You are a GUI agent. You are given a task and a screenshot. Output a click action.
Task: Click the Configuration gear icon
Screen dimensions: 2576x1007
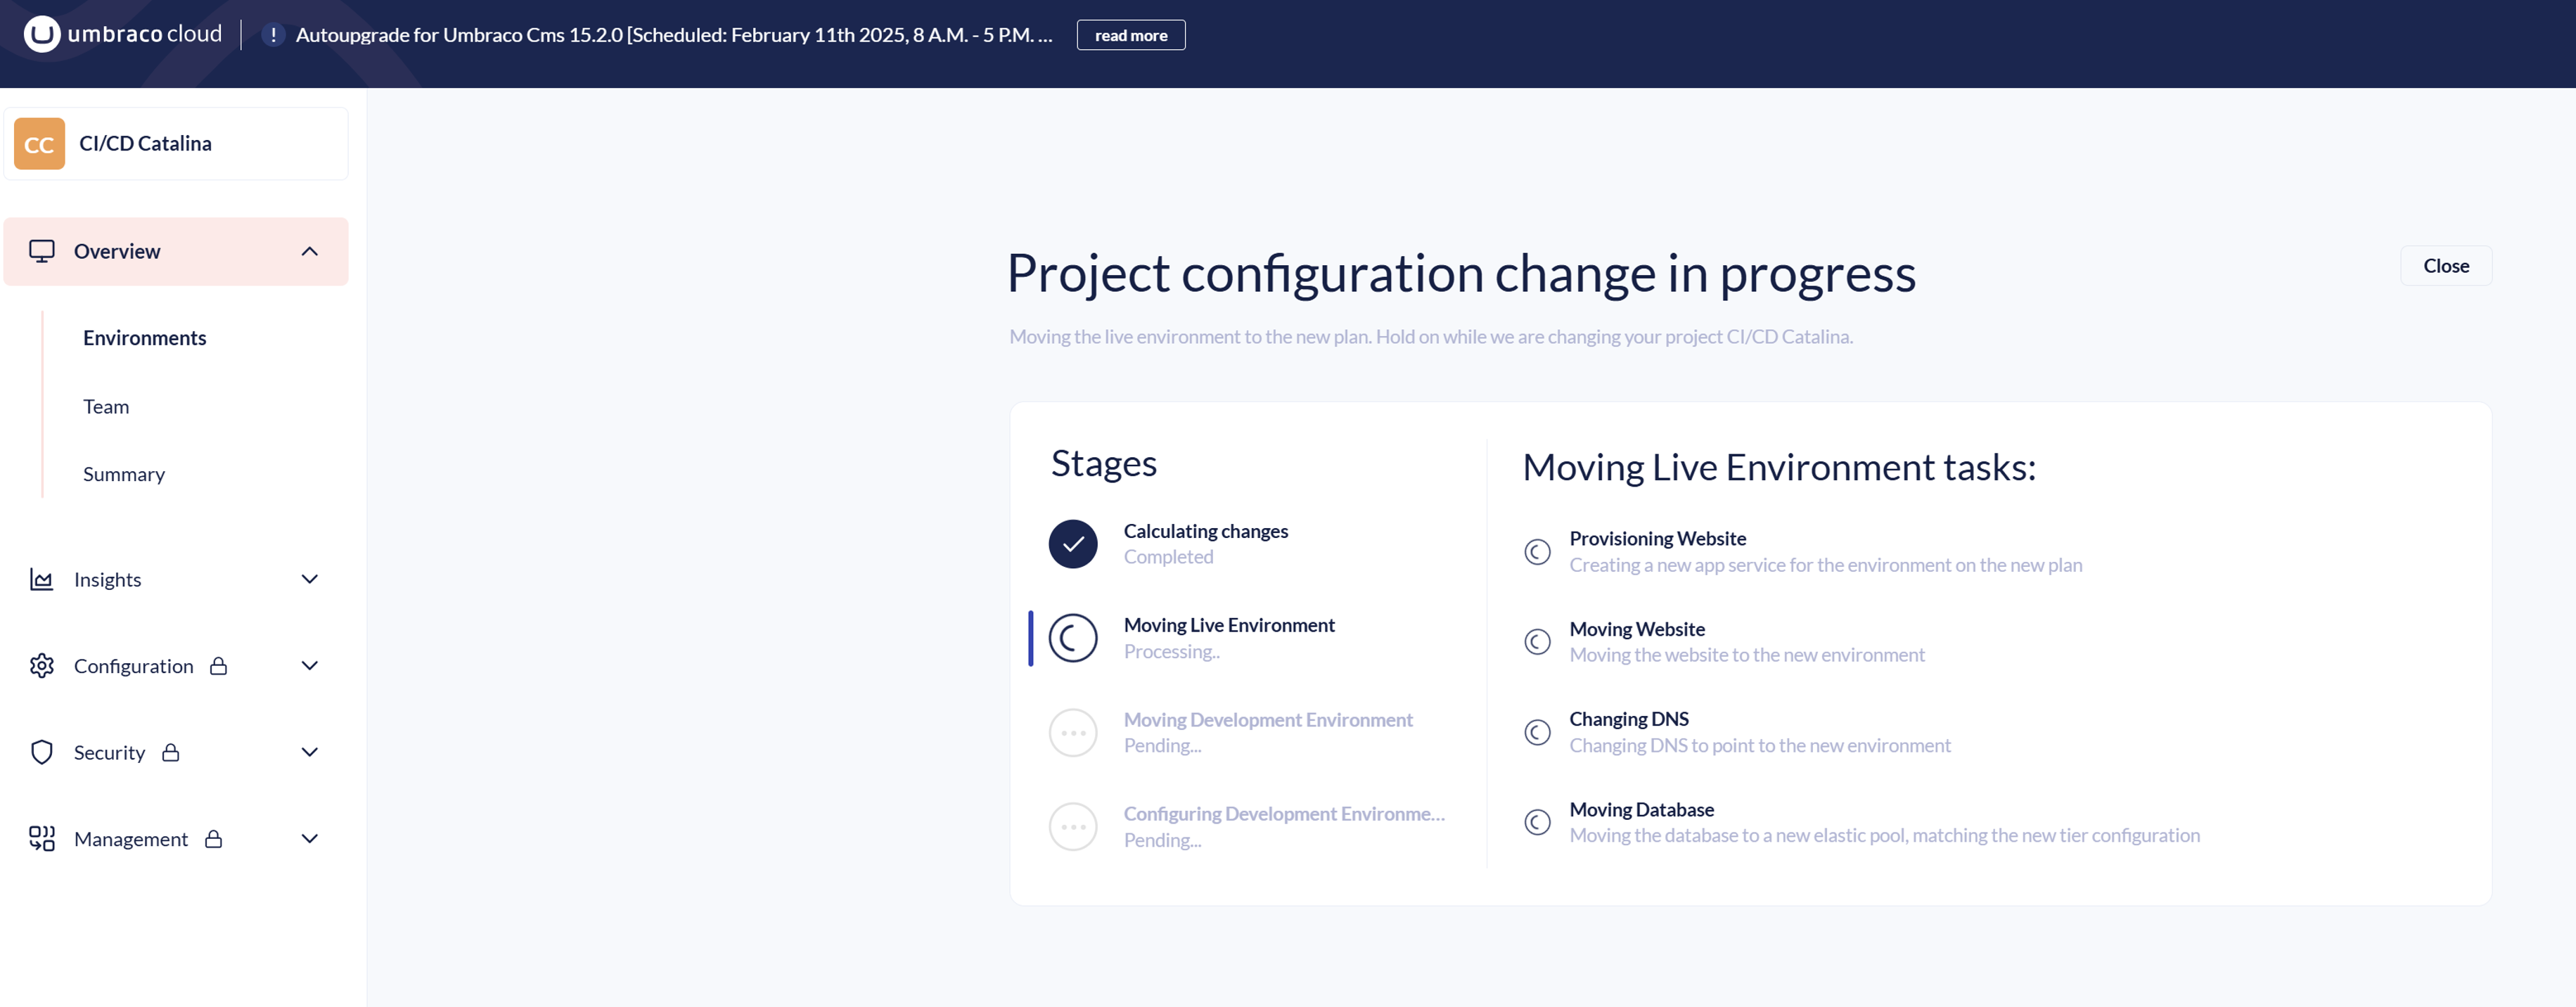41,666
